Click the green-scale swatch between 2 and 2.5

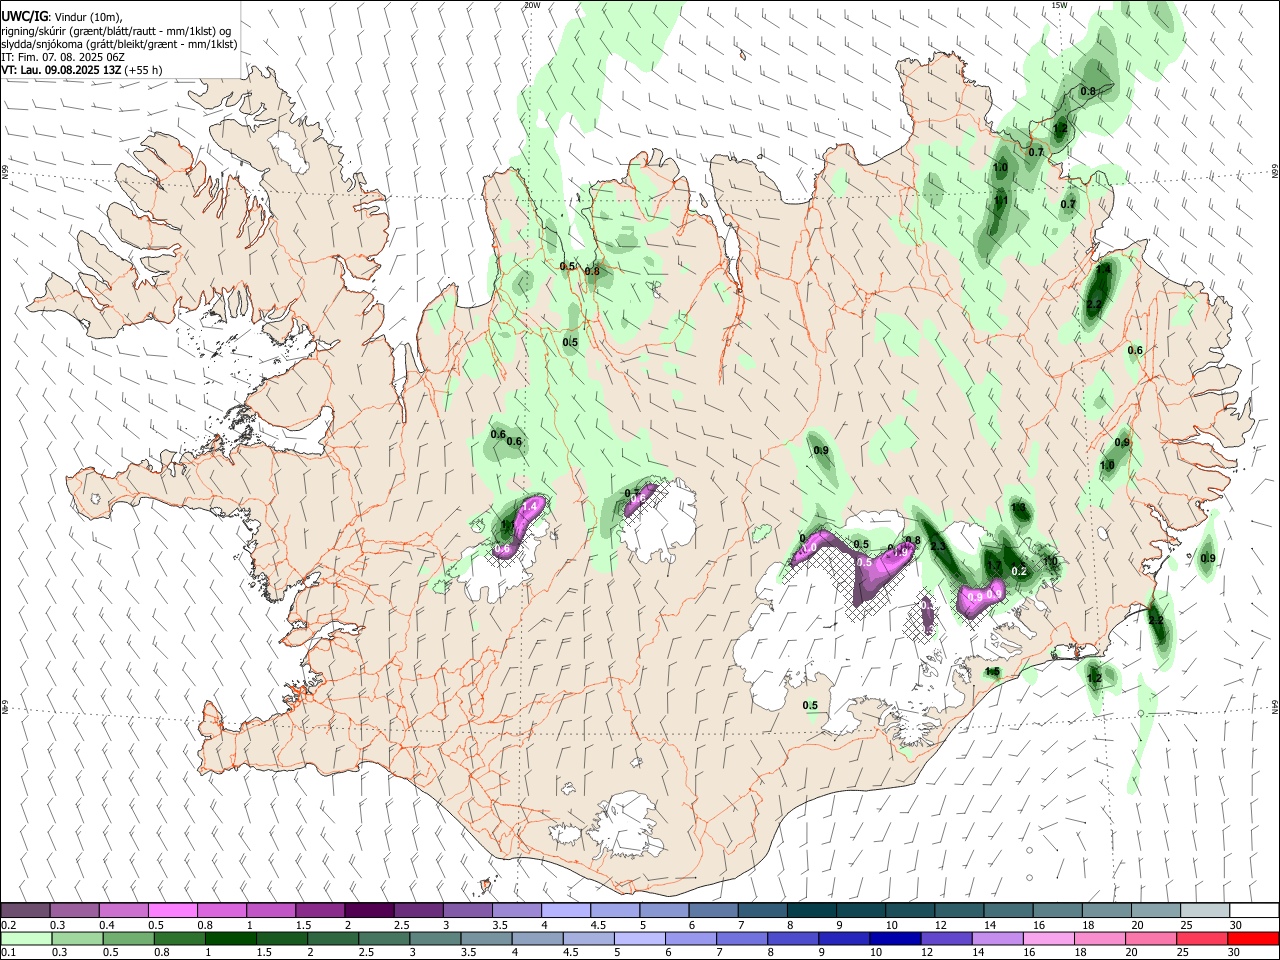coord(333,939)
